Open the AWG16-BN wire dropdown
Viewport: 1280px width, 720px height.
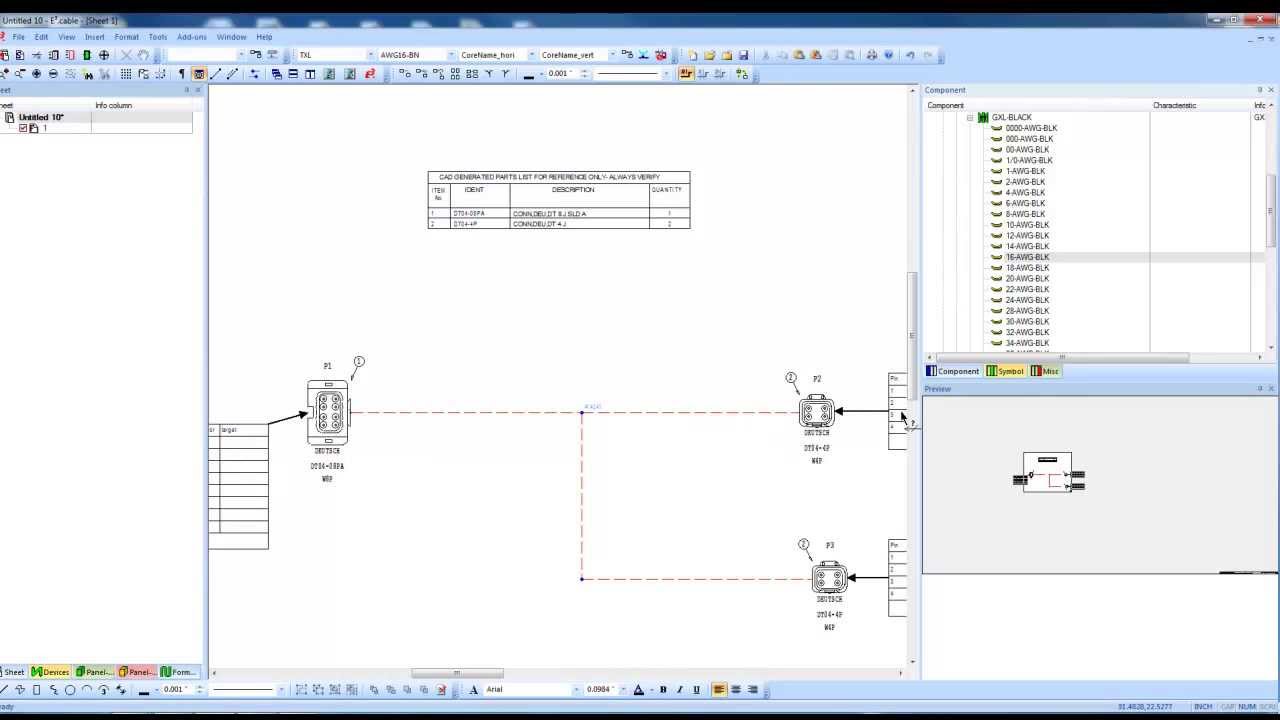pyautogui.click(x=451, y=55)
